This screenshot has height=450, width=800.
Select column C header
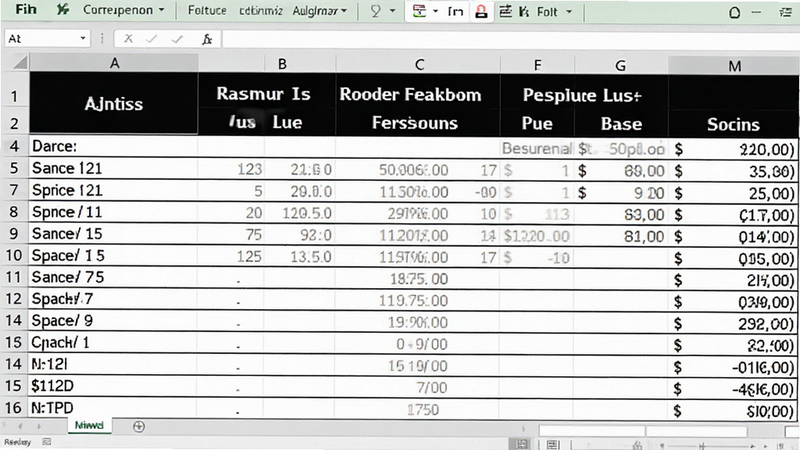pos(419,64)
